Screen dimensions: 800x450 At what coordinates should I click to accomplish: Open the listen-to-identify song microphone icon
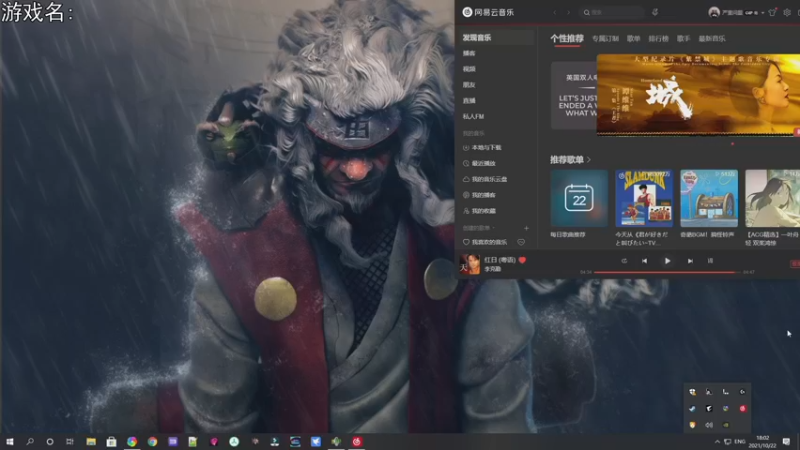click(x=655, y=12)
